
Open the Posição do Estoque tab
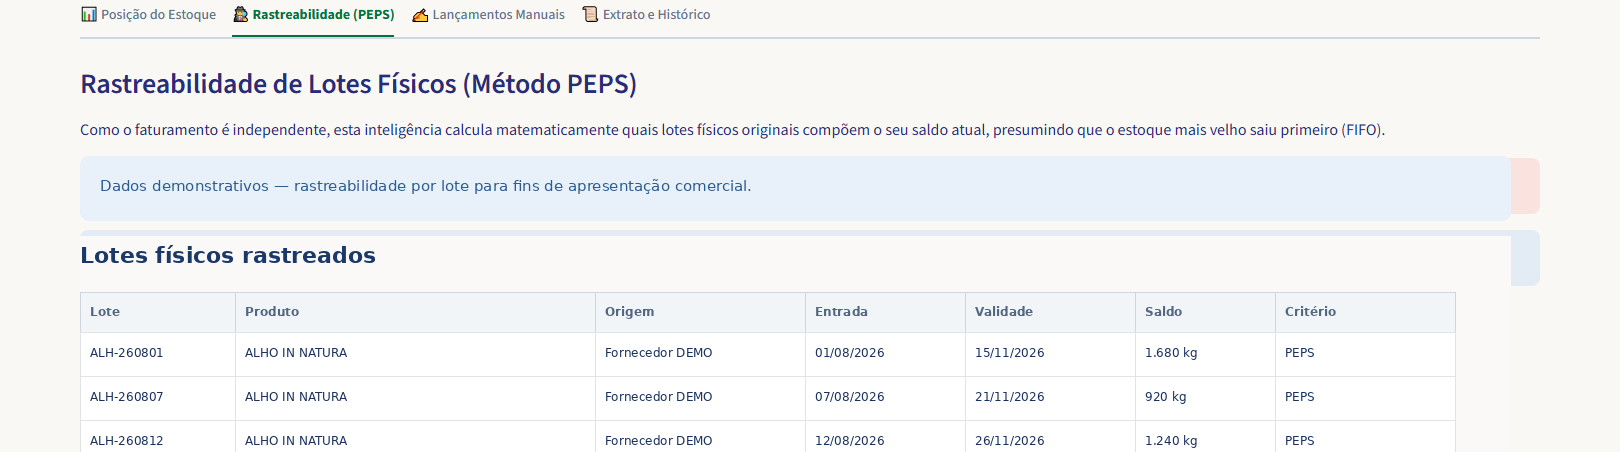click(x=148, y=14)
